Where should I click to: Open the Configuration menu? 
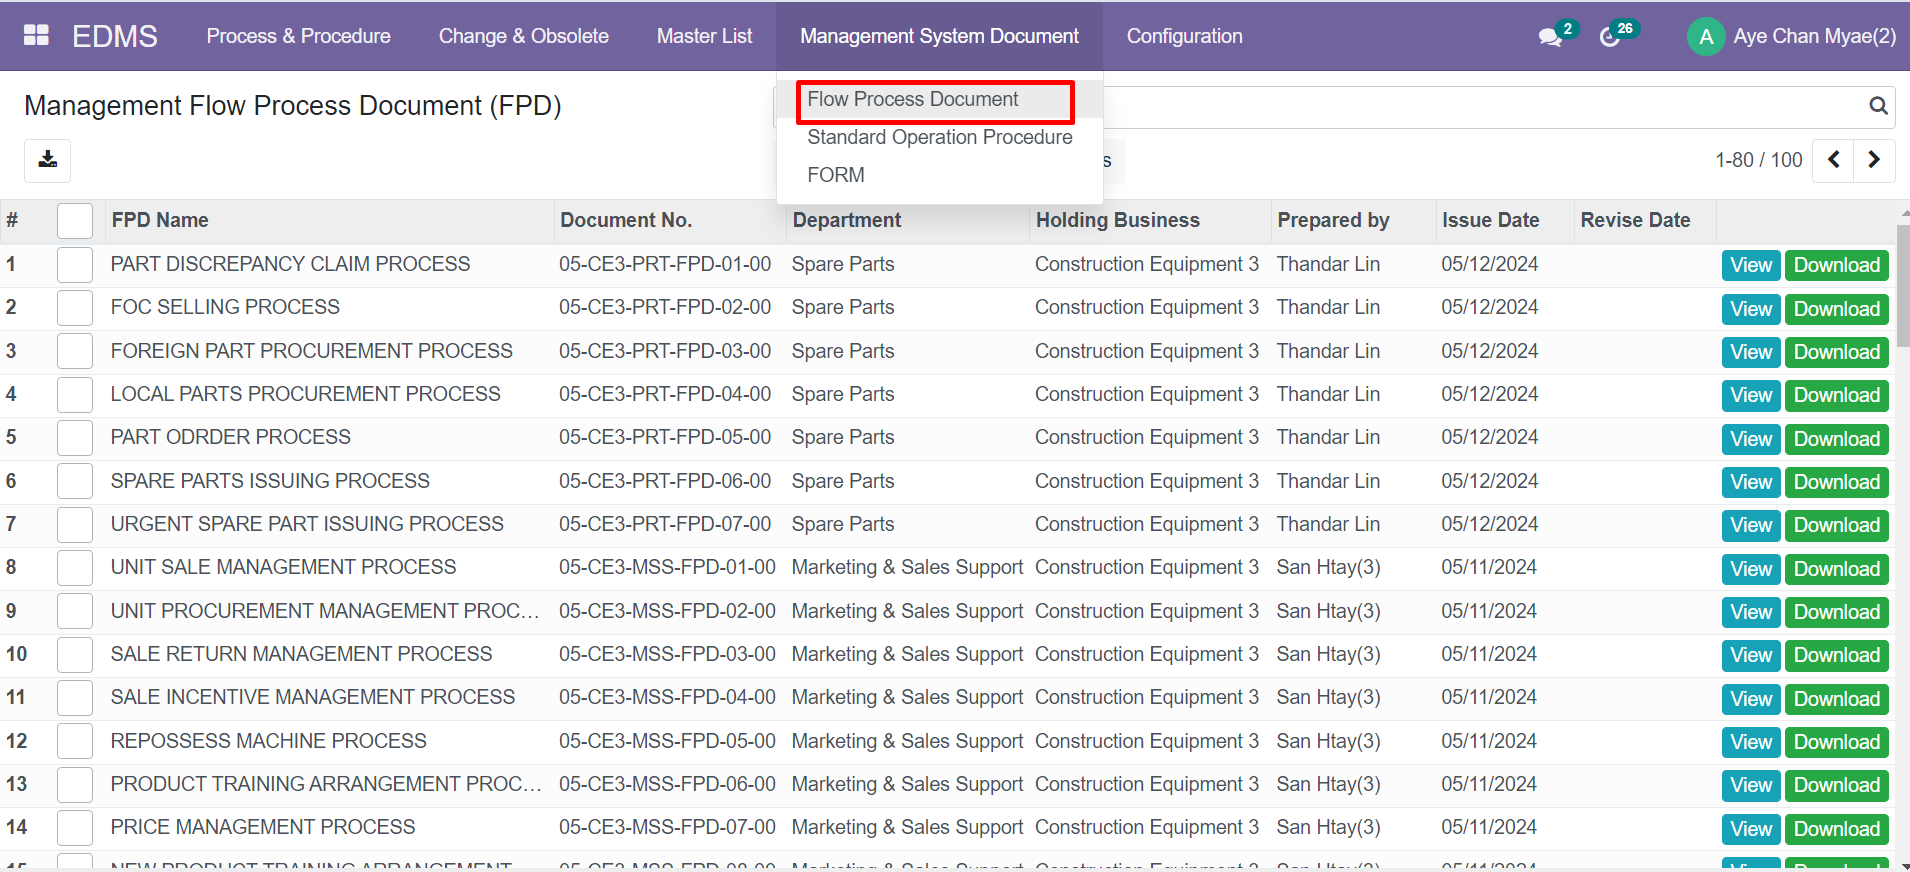tap(1185, 36)
